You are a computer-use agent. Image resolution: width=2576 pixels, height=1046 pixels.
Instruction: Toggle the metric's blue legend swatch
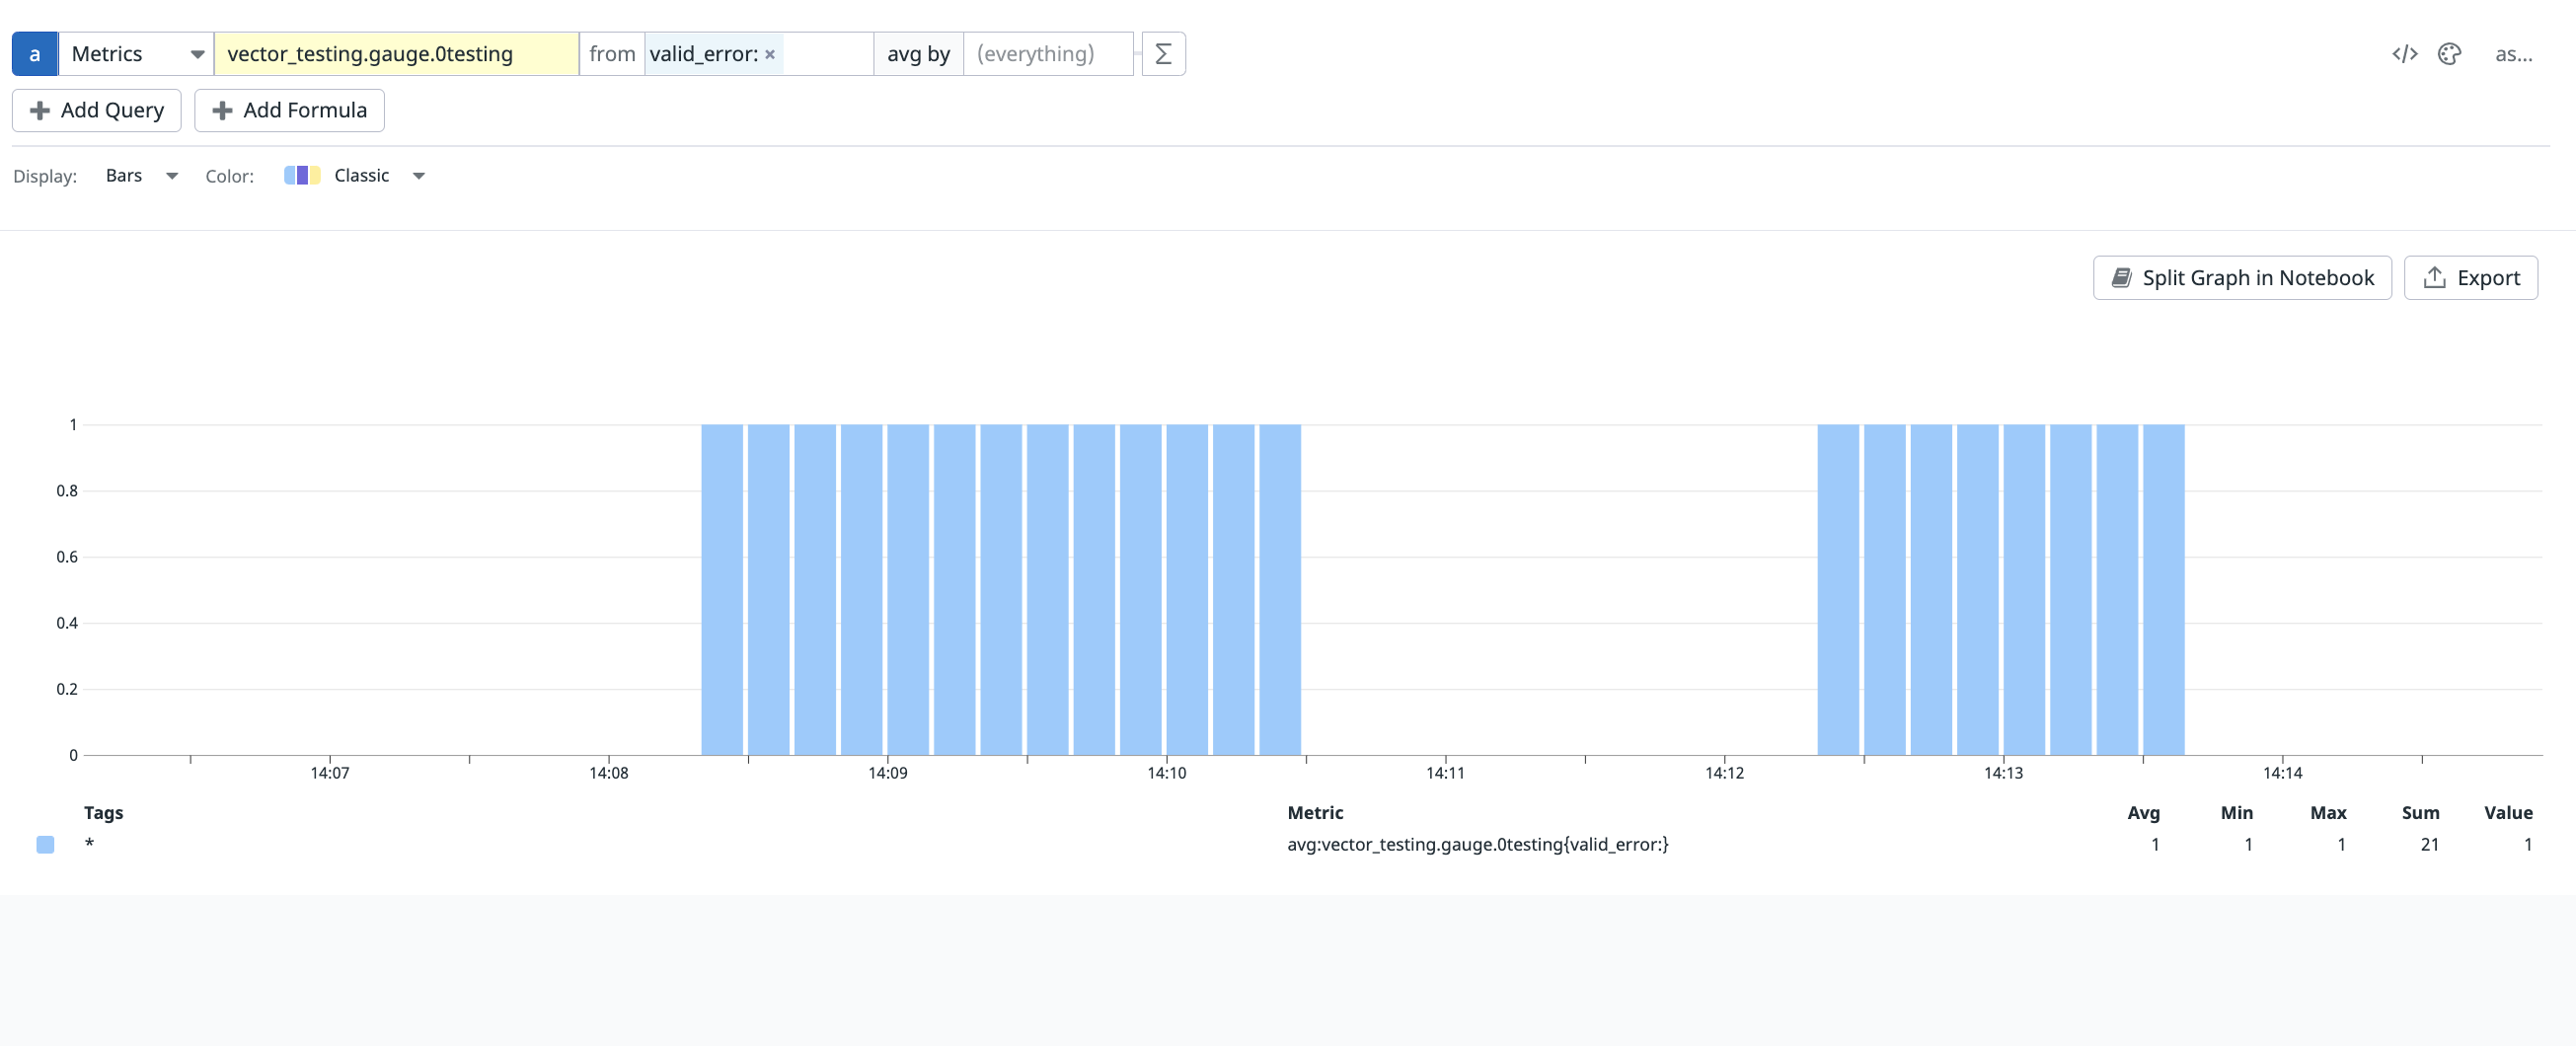point(45,844)
